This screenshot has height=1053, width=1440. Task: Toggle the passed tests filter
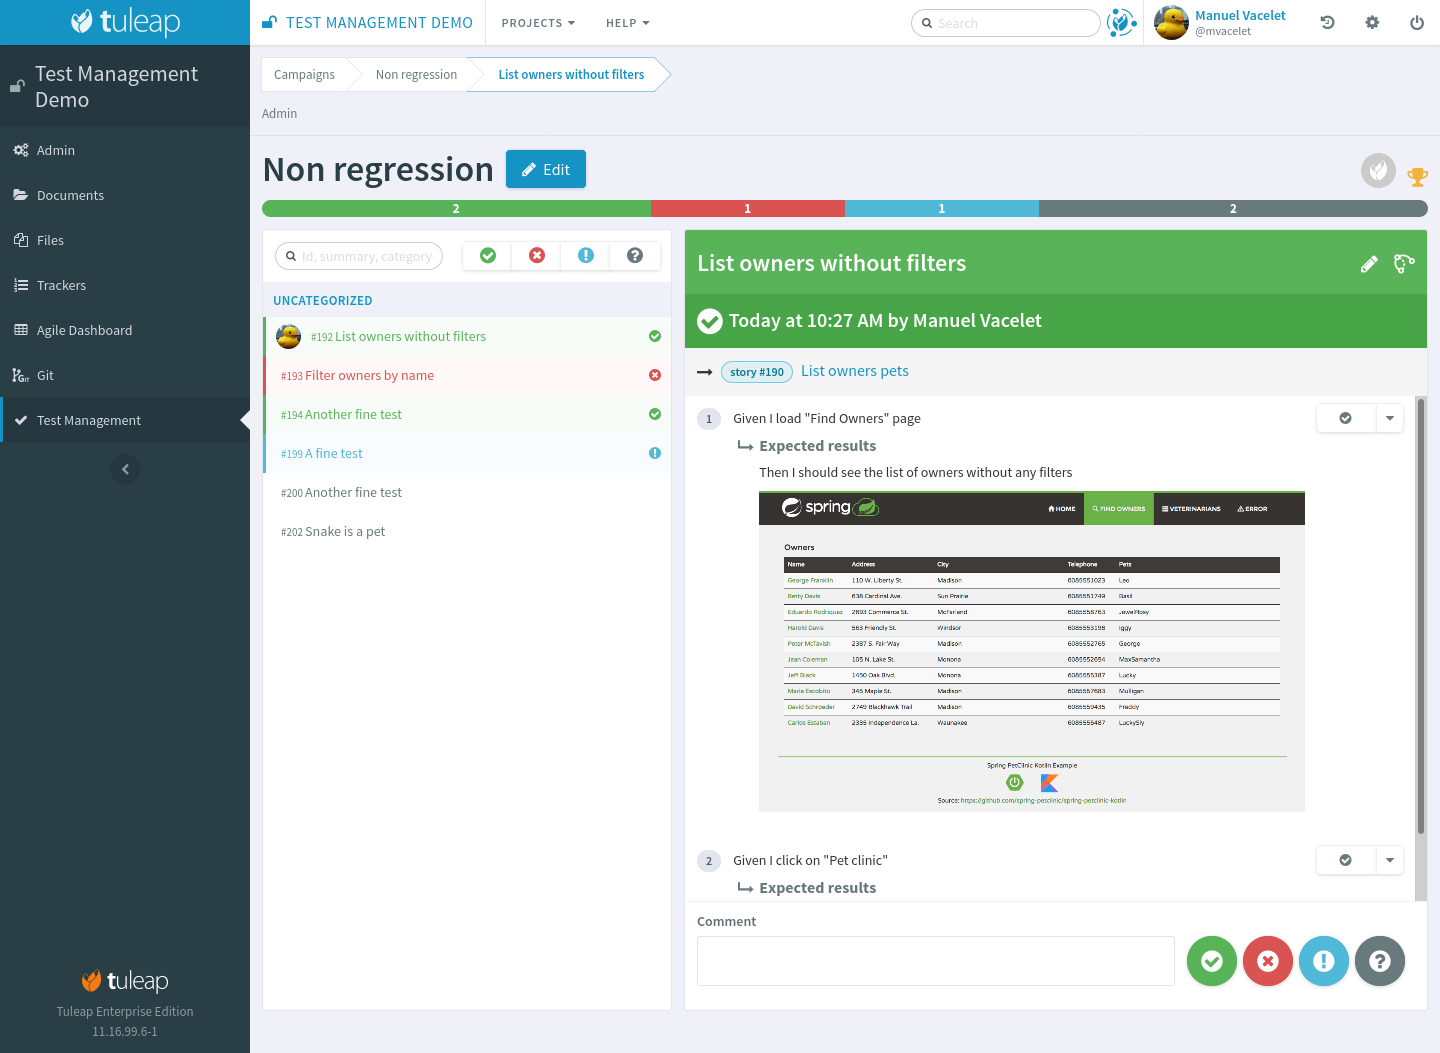click(488, 256)
